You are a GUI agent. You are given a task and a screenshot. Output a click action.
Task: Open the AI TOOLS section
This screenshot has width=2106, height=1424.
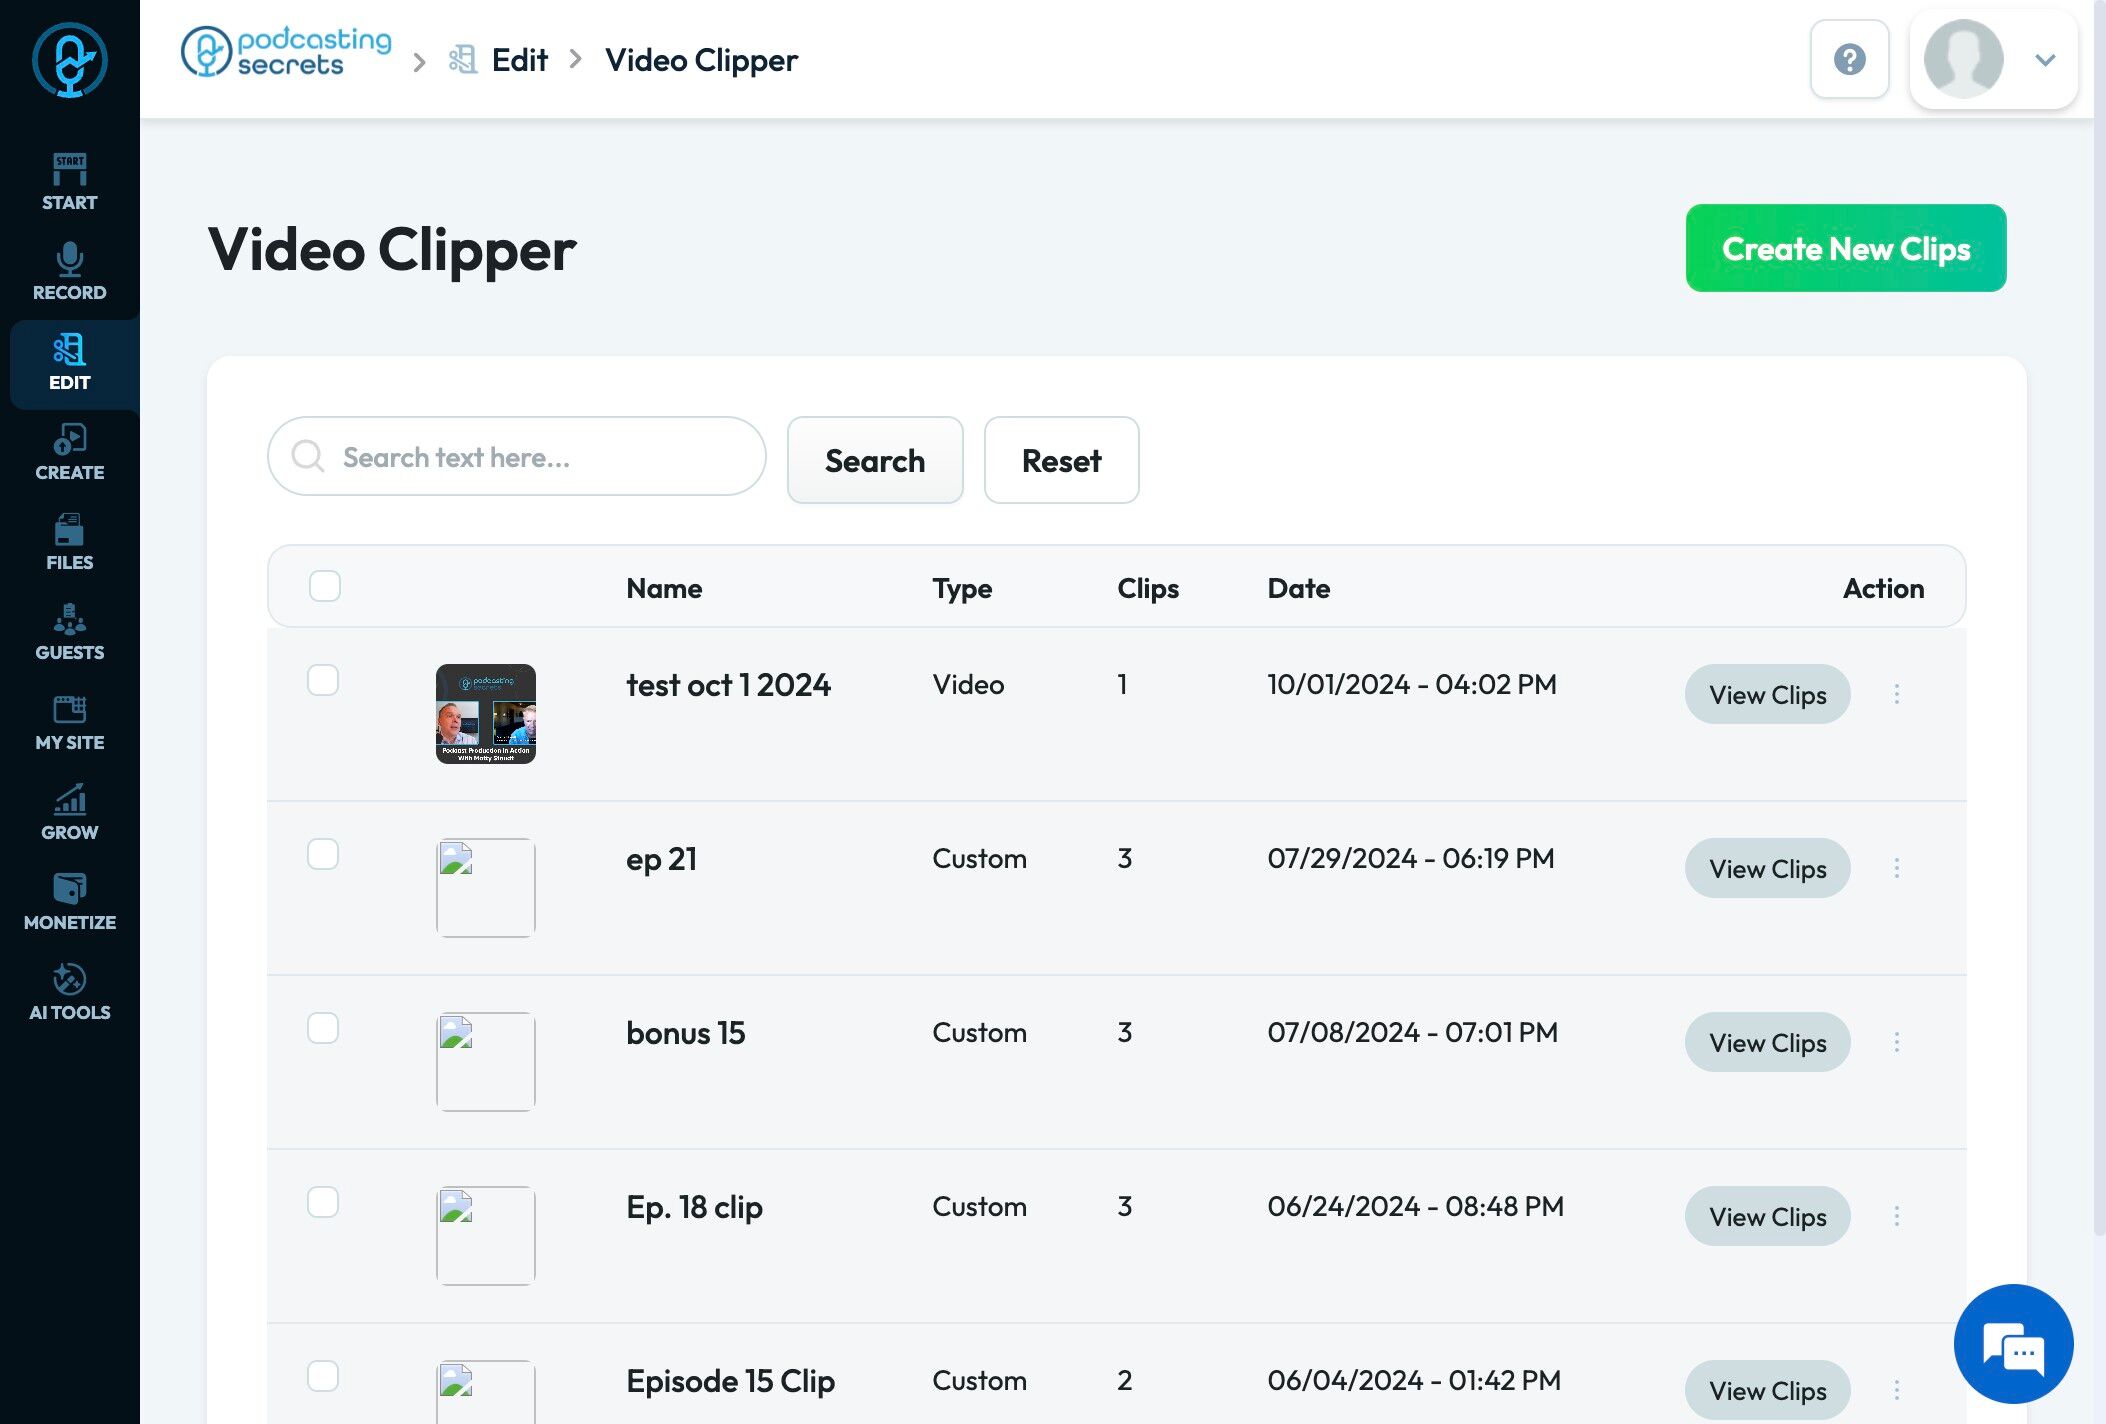pos(69,992)
